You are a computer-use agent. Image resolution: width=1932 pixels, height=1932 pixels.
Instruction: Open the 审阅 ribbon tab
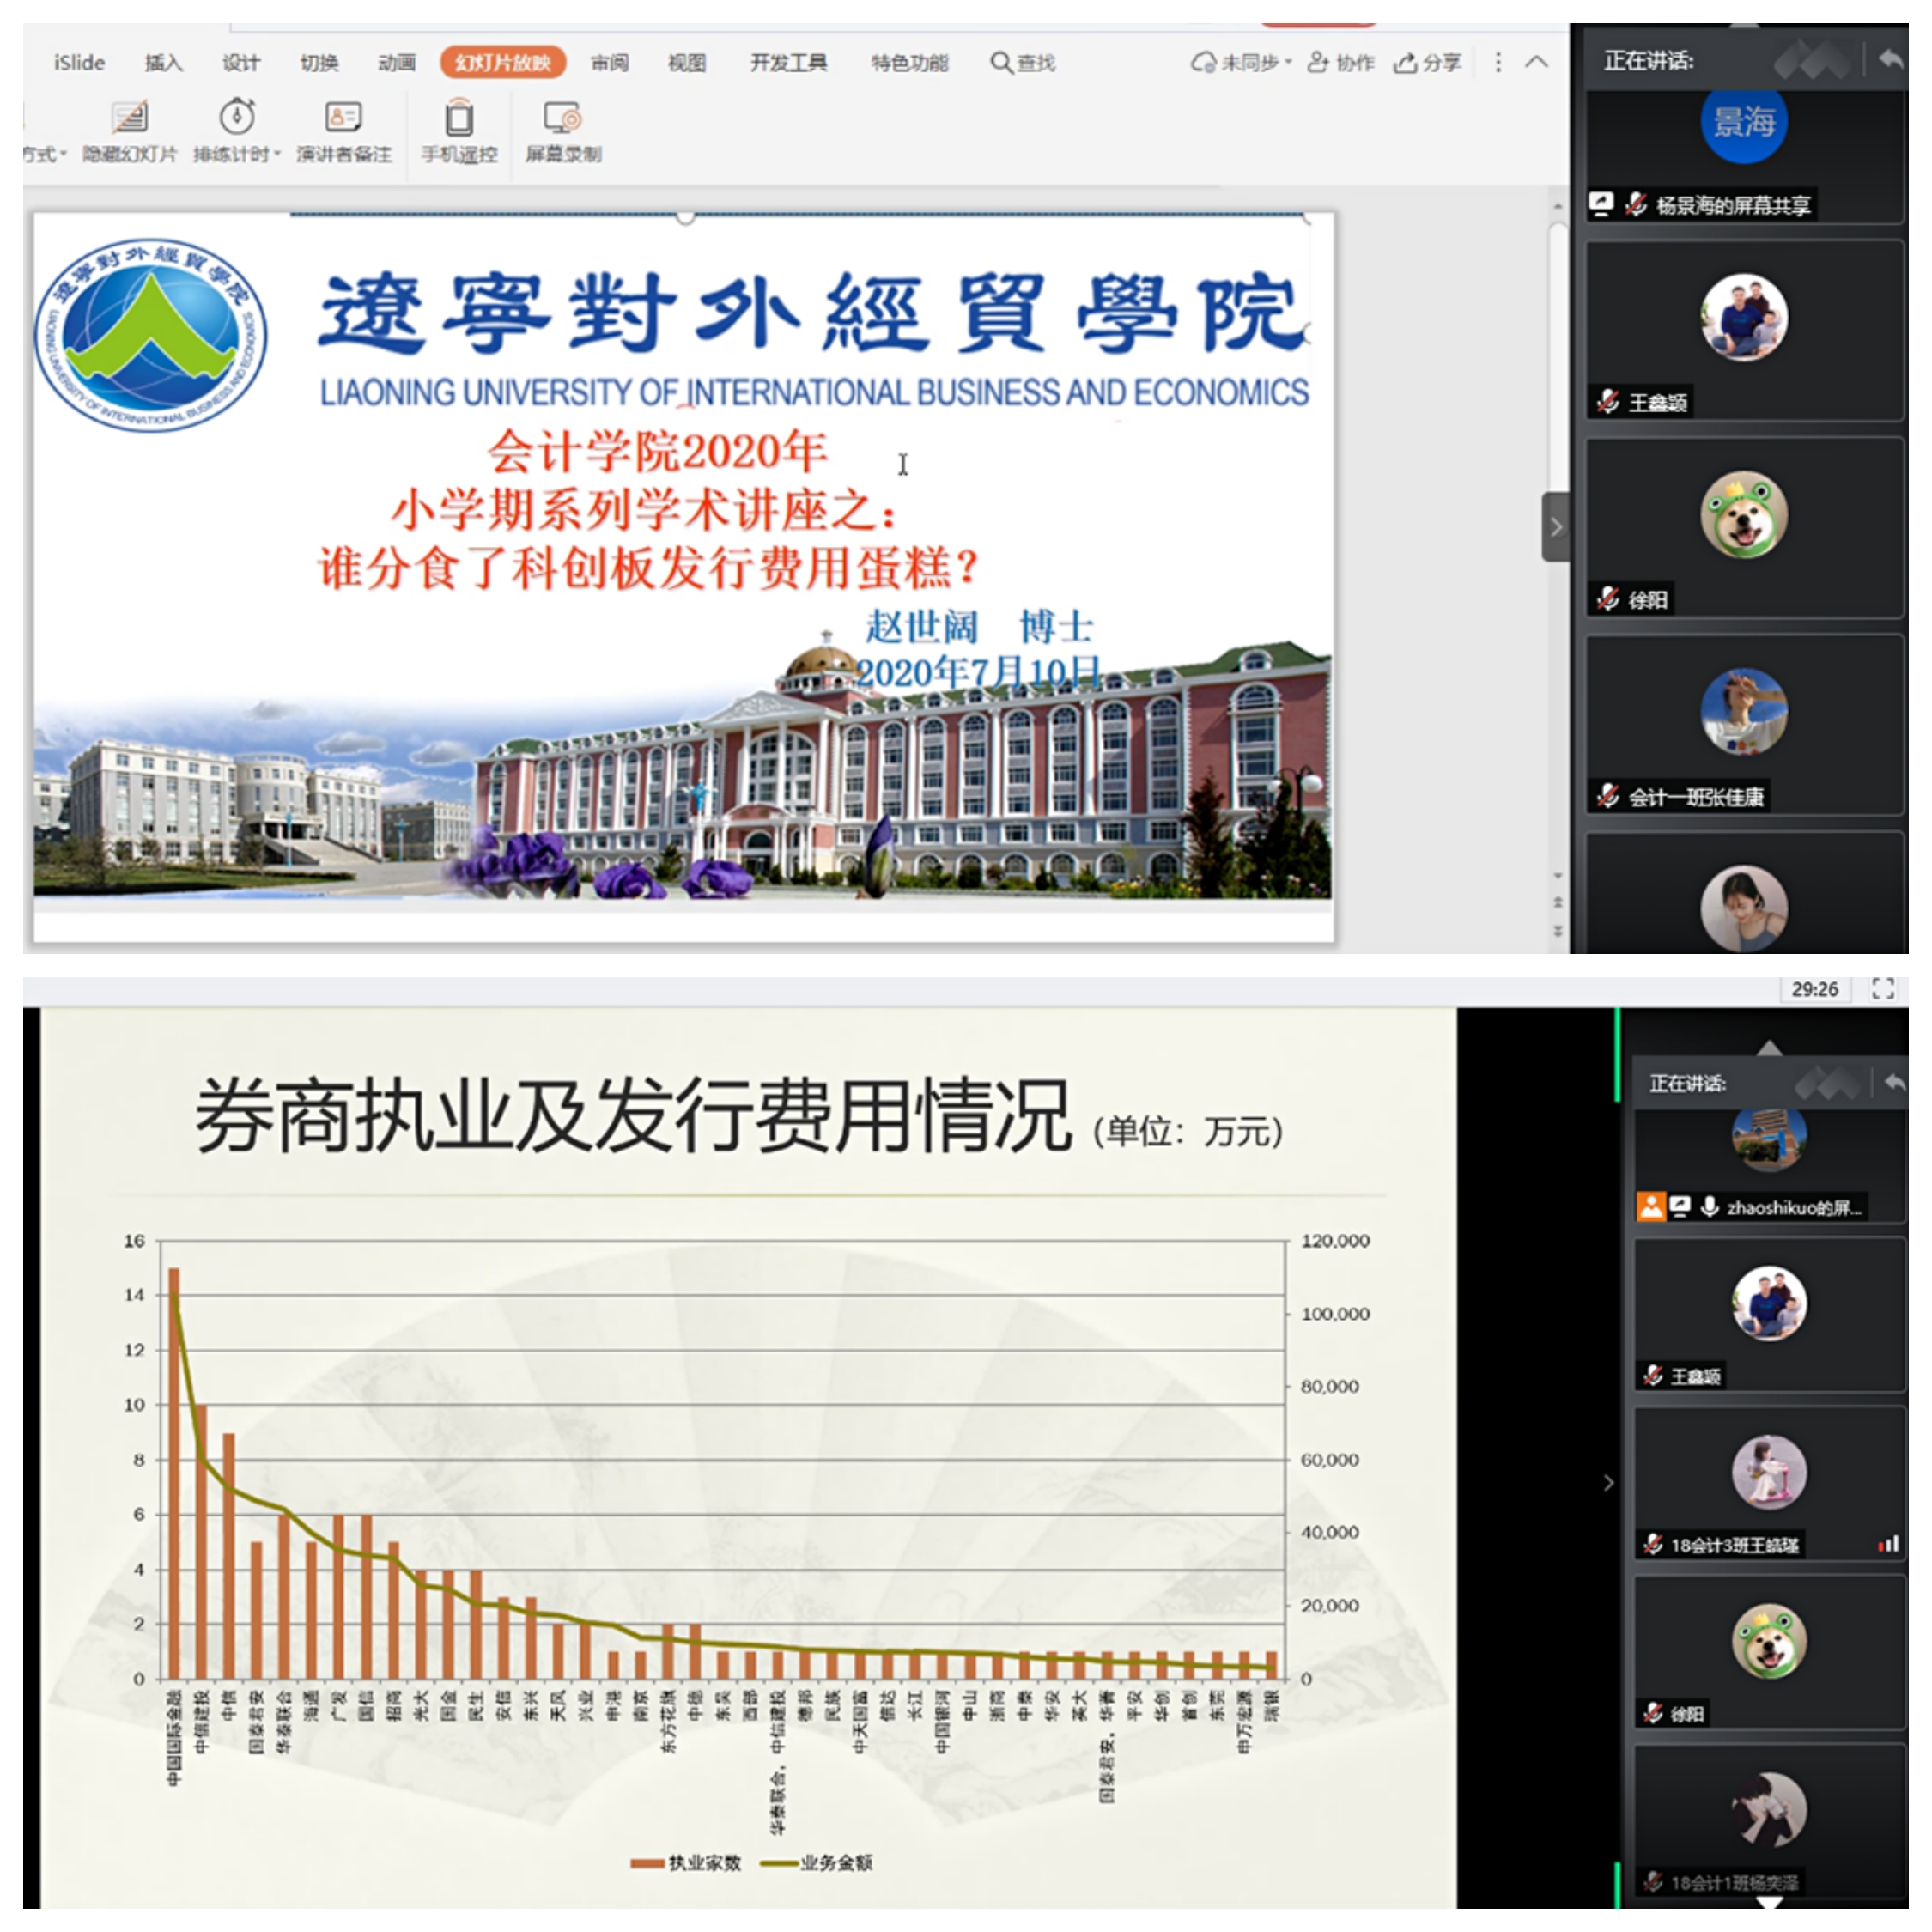(609, 63)
